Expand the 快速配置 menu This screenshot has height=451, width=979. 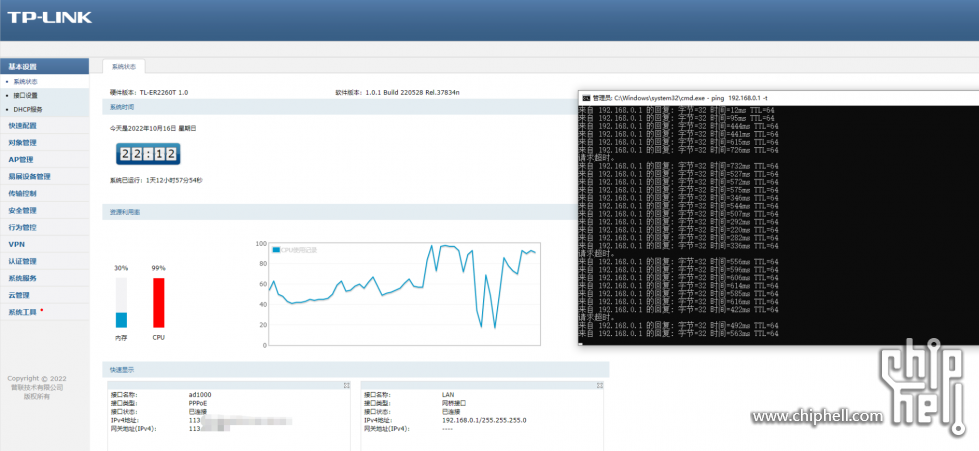[x=44, y=126]
